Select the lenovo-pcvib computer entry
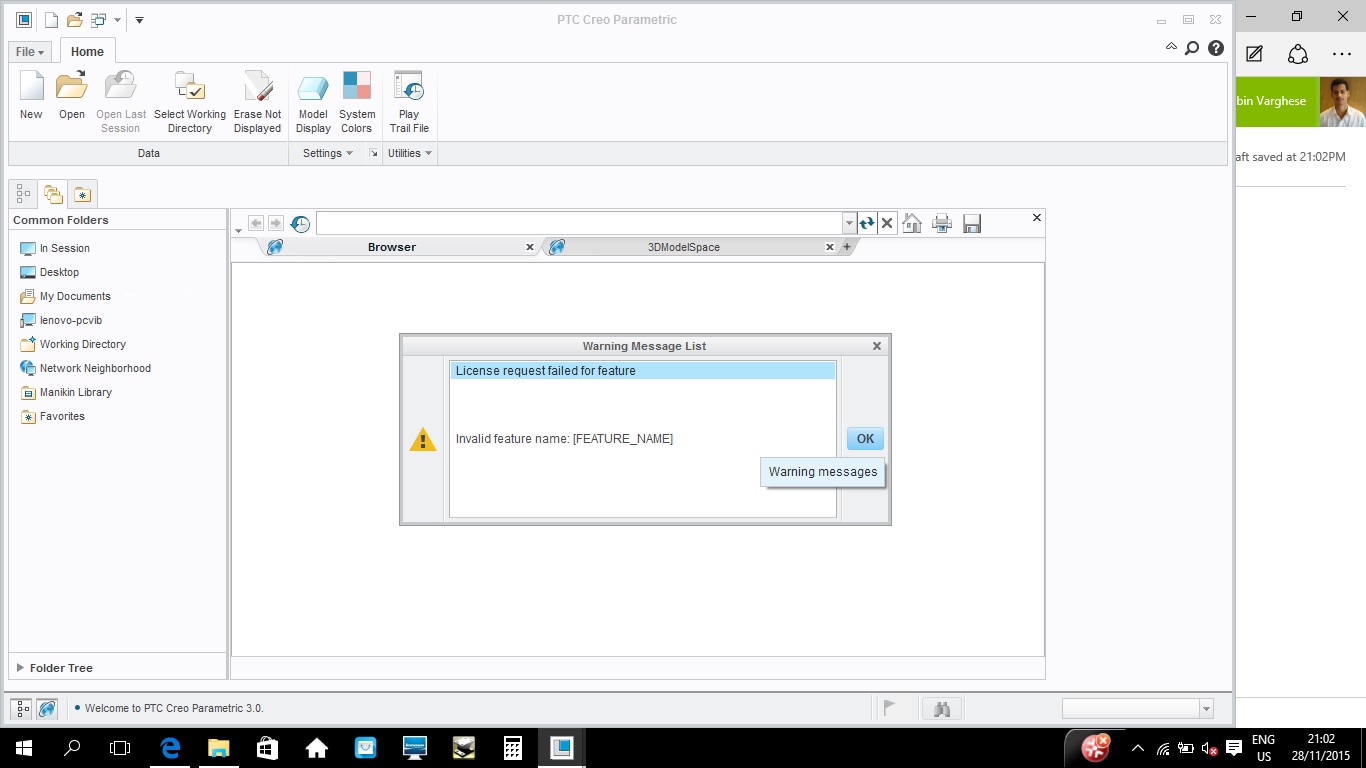The height and width of the screenshot is (768, 1366). point(61,320)
